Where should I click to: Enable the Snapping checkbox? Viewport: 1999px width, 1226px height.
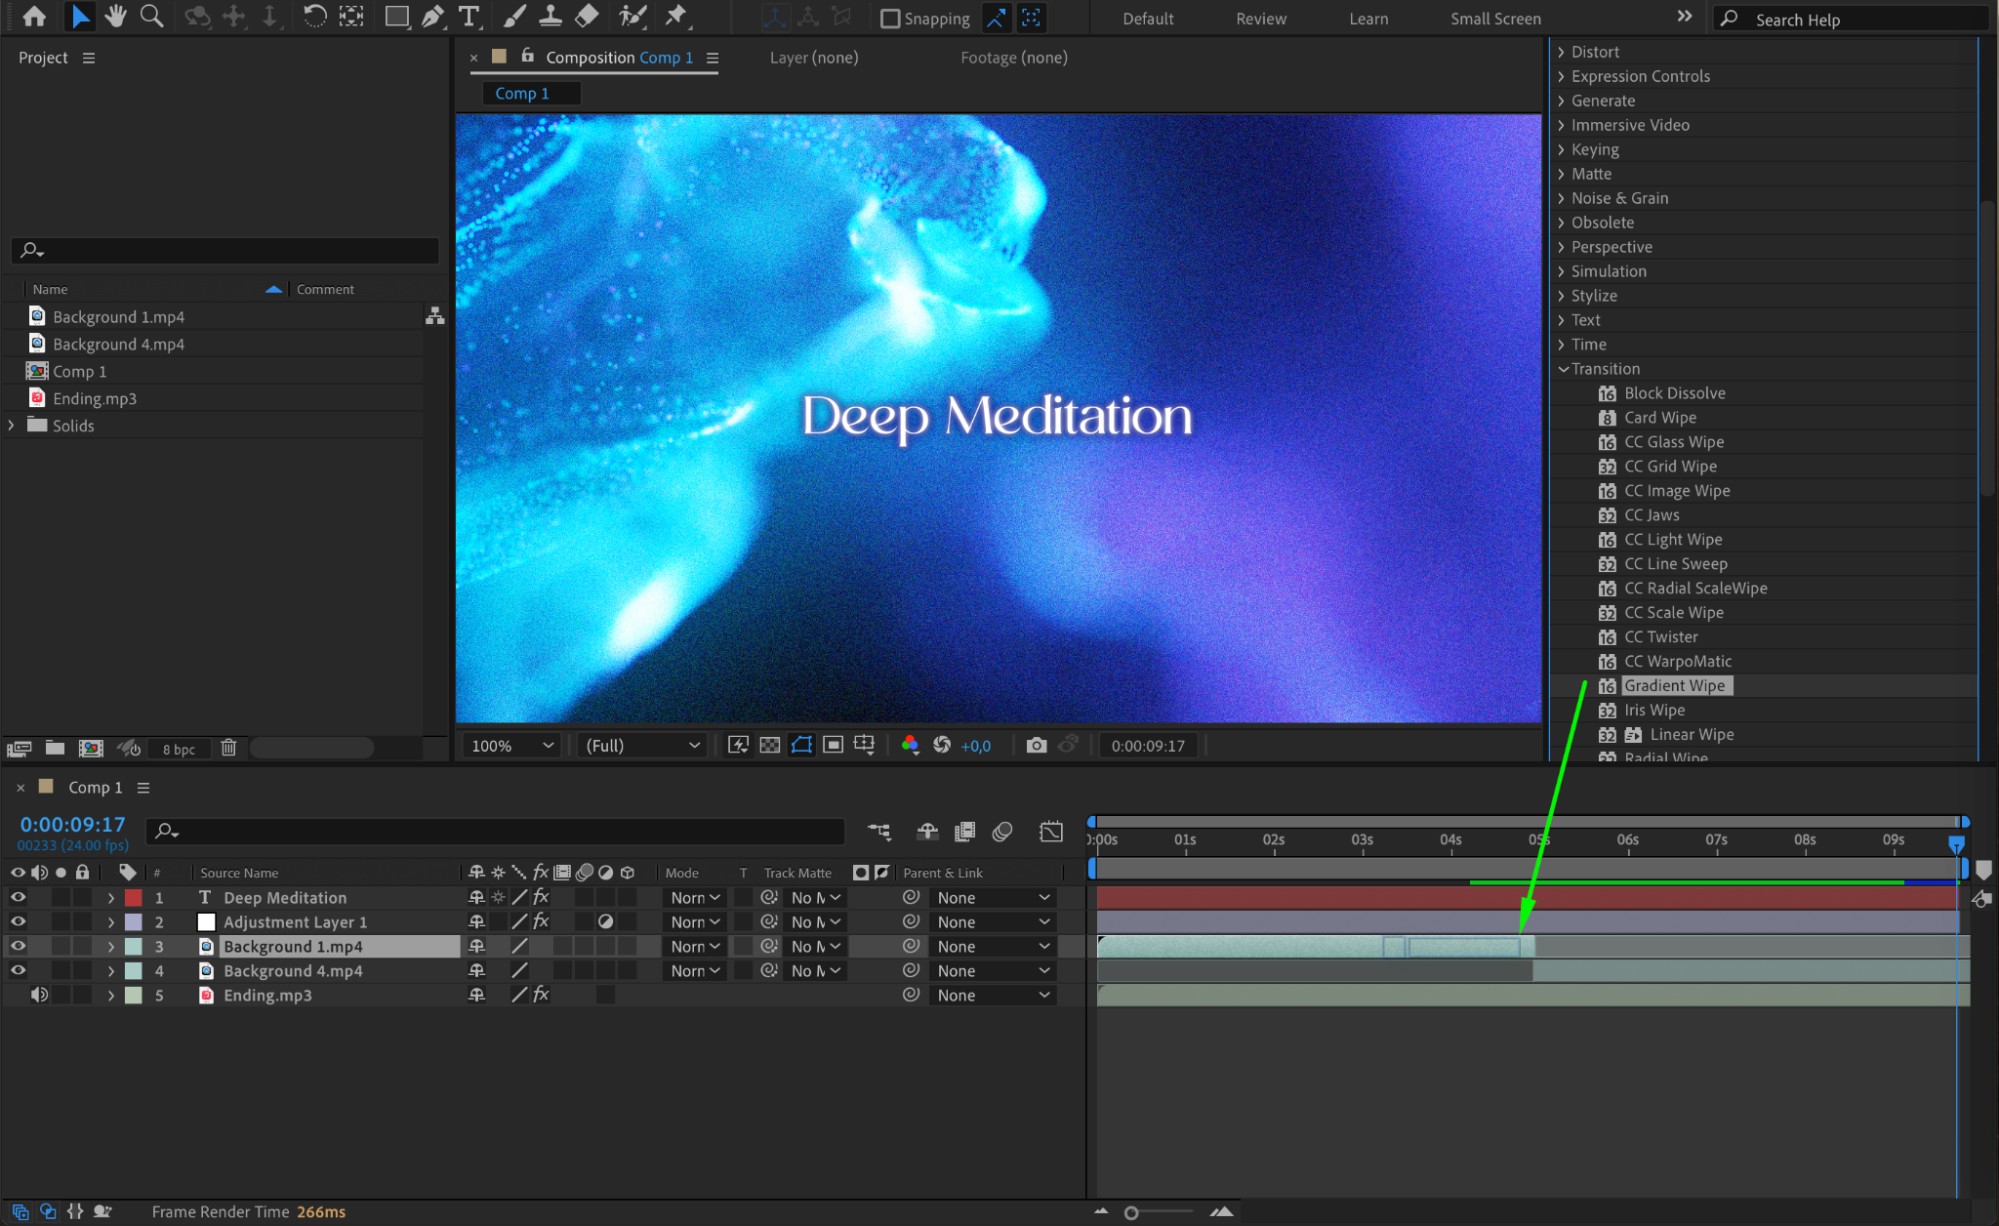(889, 18)
